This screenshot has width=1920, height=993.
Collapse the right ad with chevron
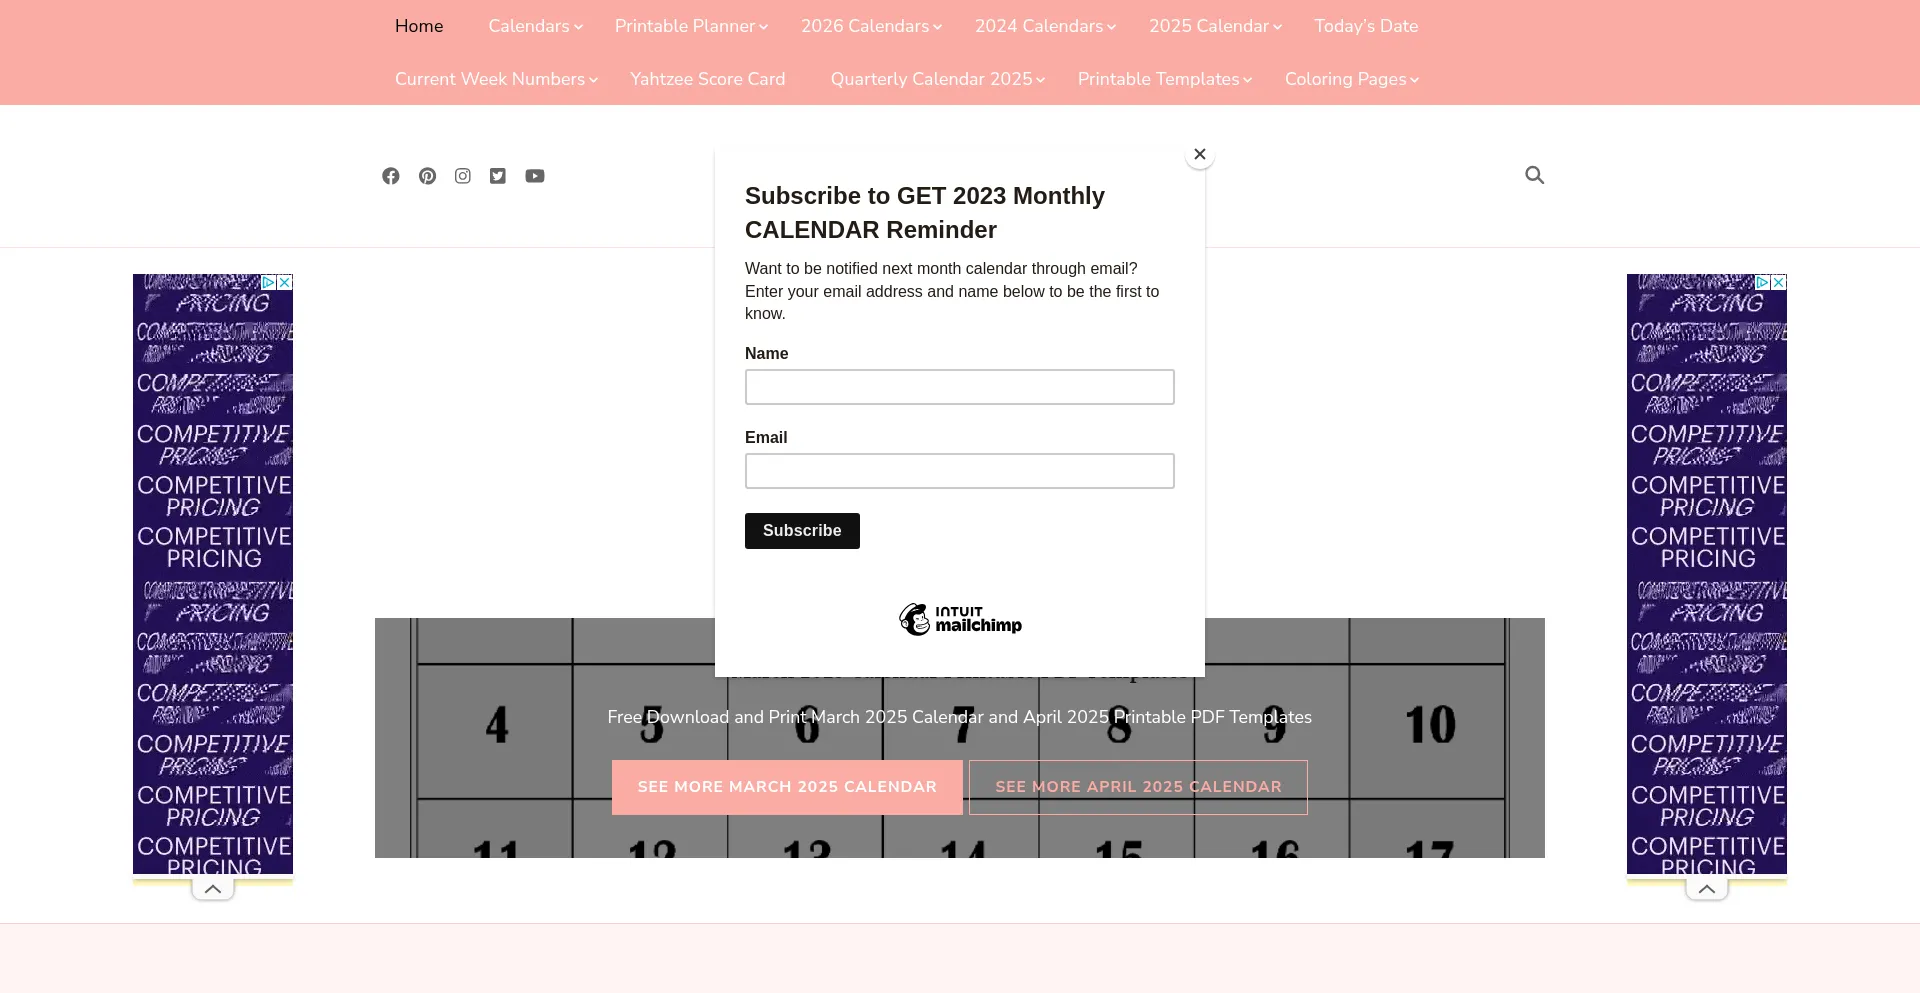click(x=1707, y=889)
